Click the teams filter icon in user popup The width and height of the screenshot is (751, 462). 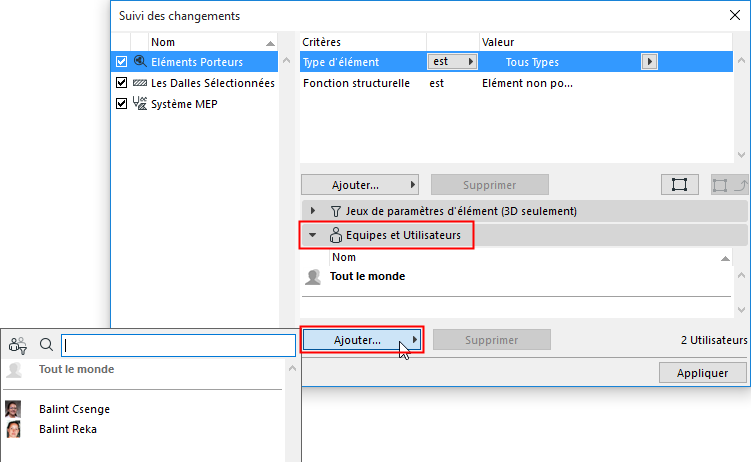point(18,345)
